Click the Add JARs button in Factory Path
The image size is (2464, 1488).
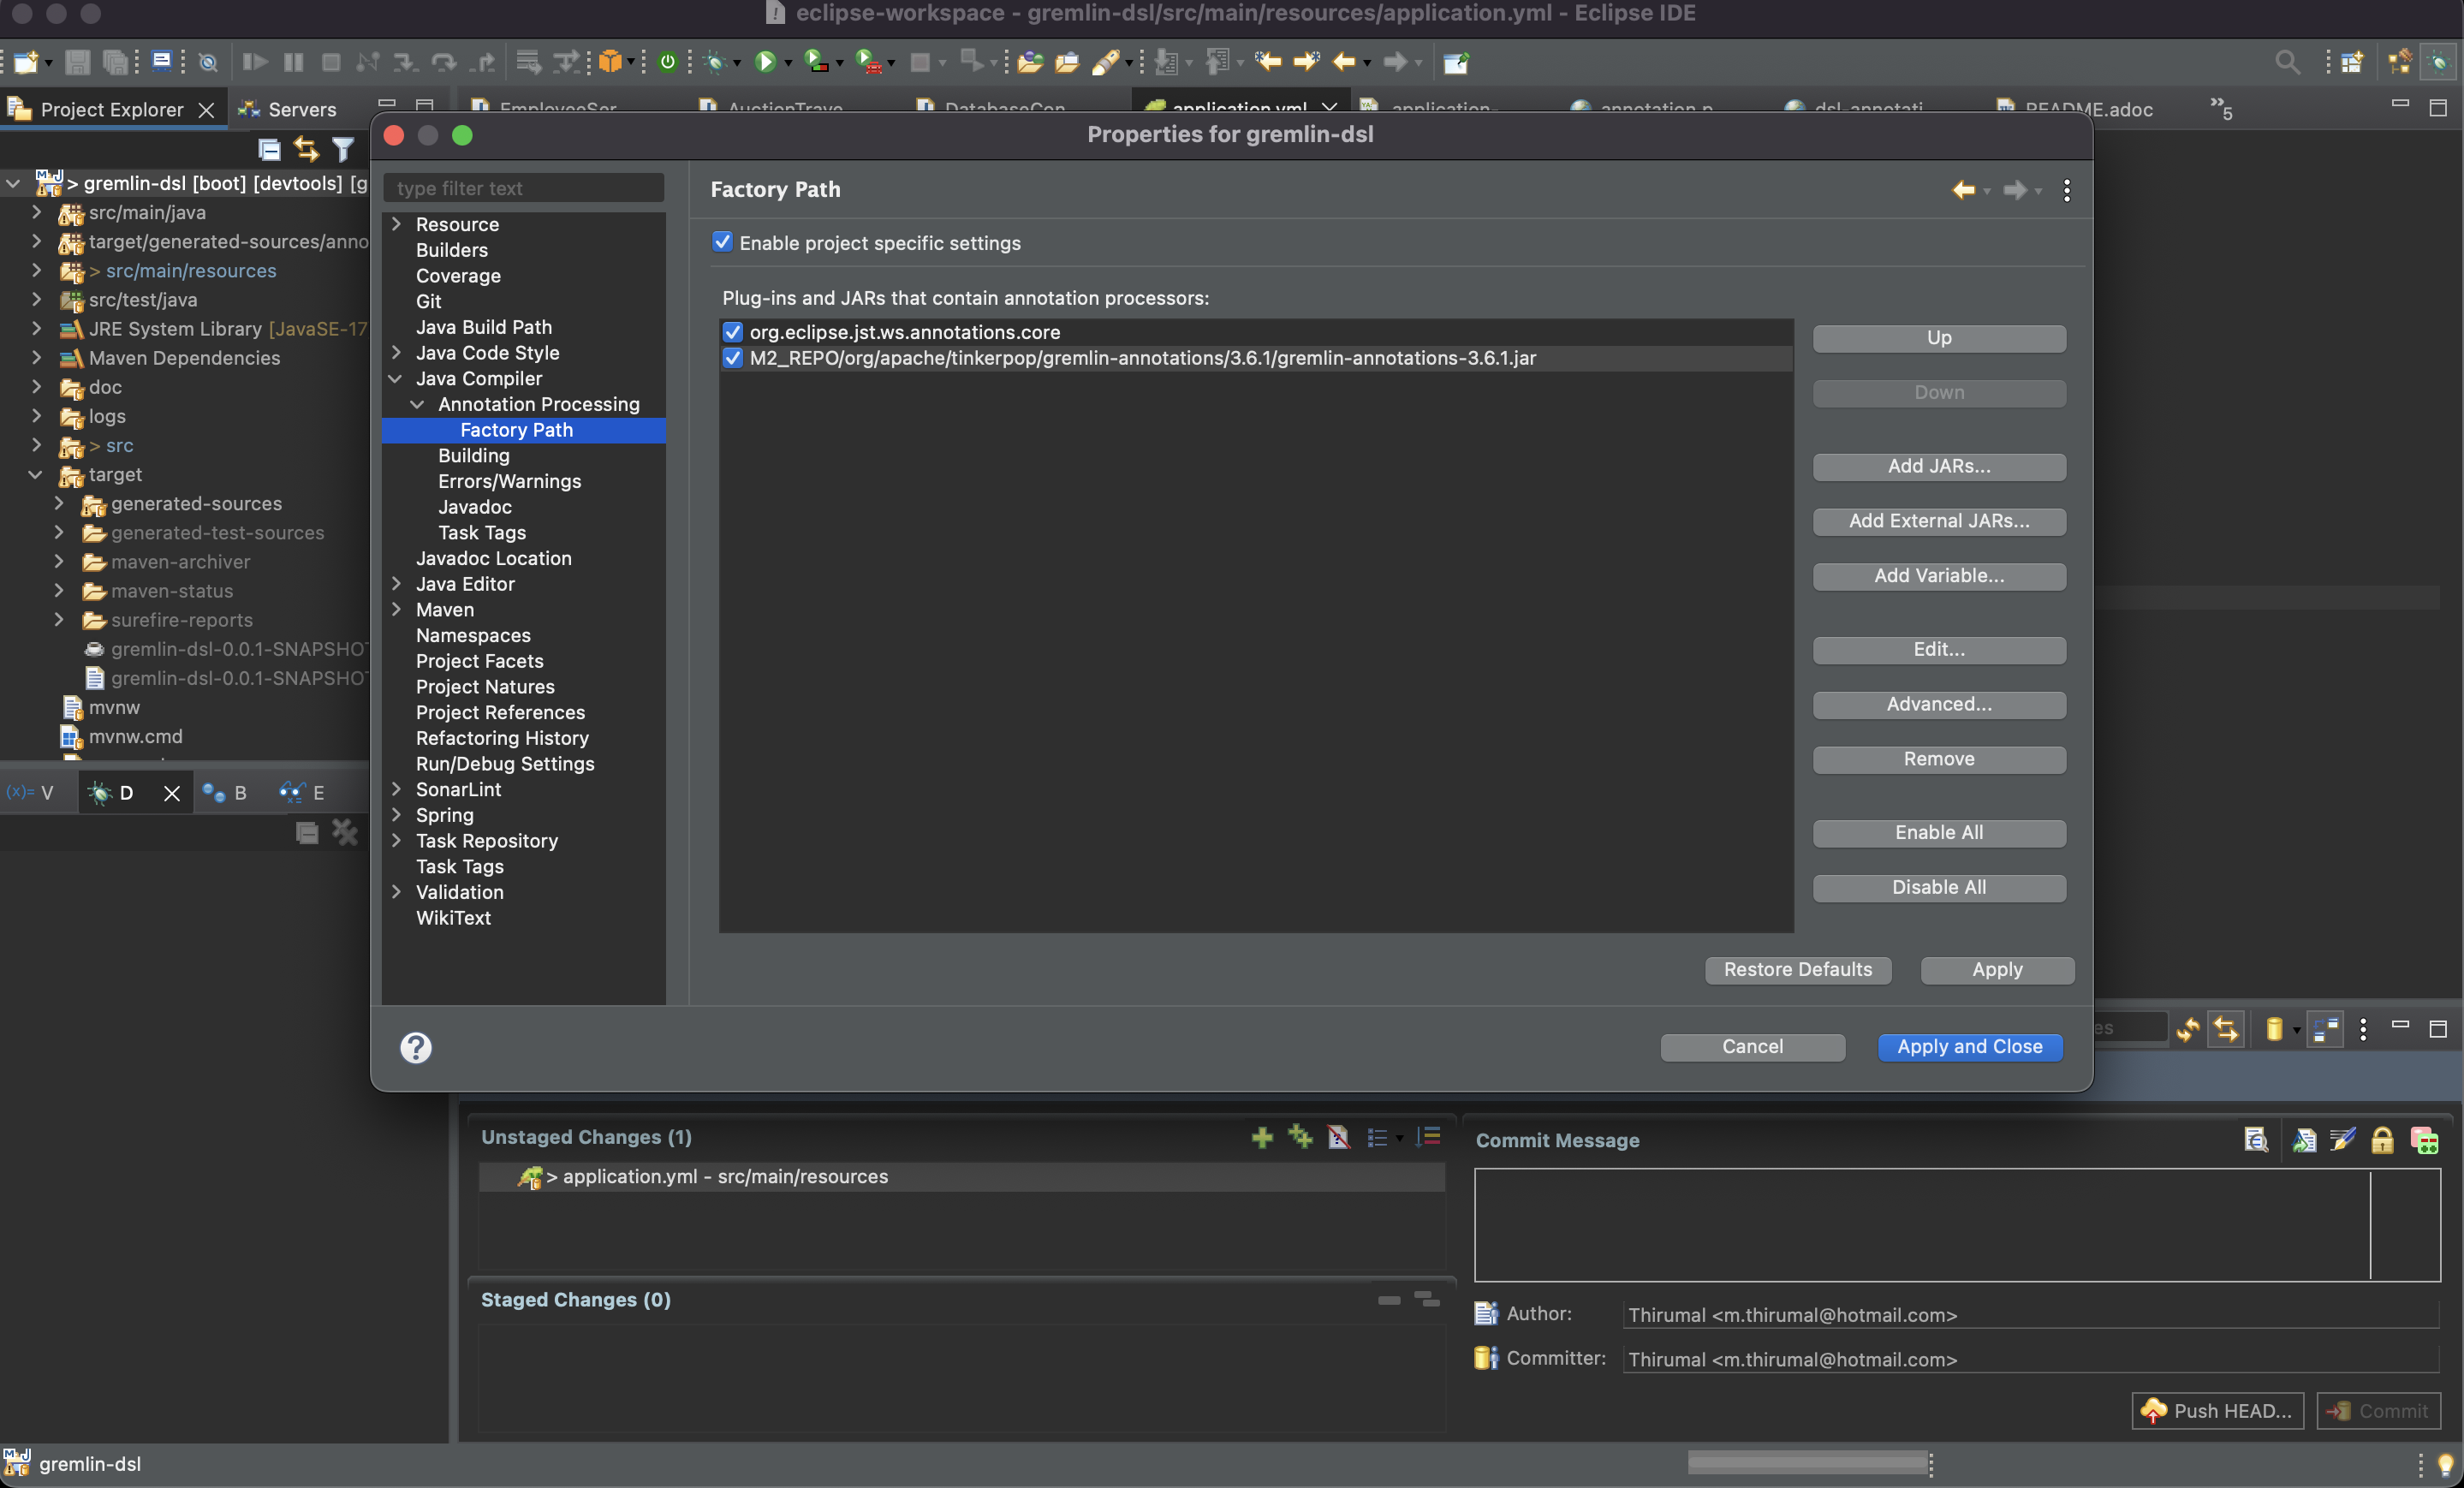click(1937, 465)
